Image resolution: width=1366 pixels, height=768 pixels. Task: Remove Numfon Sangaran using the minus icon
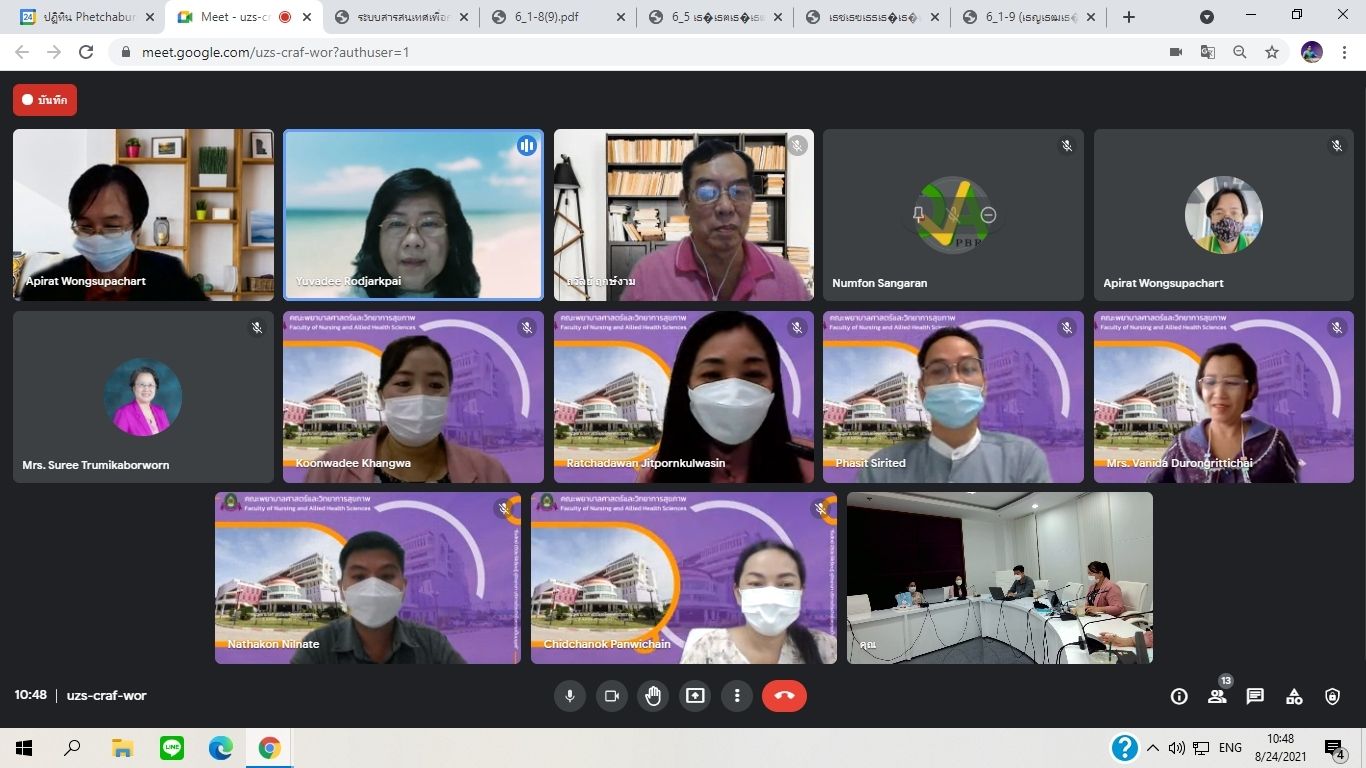(988, 214)
